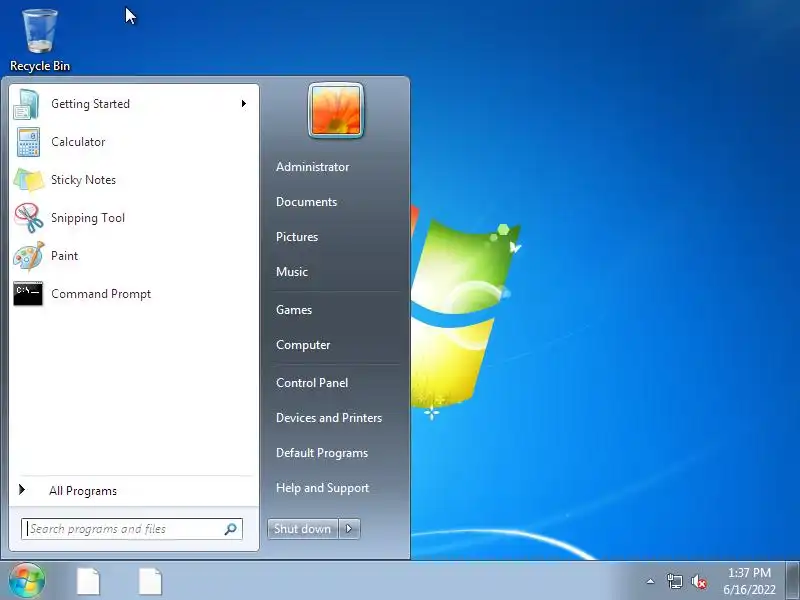Open Documents from Start menu

(307, 202)
